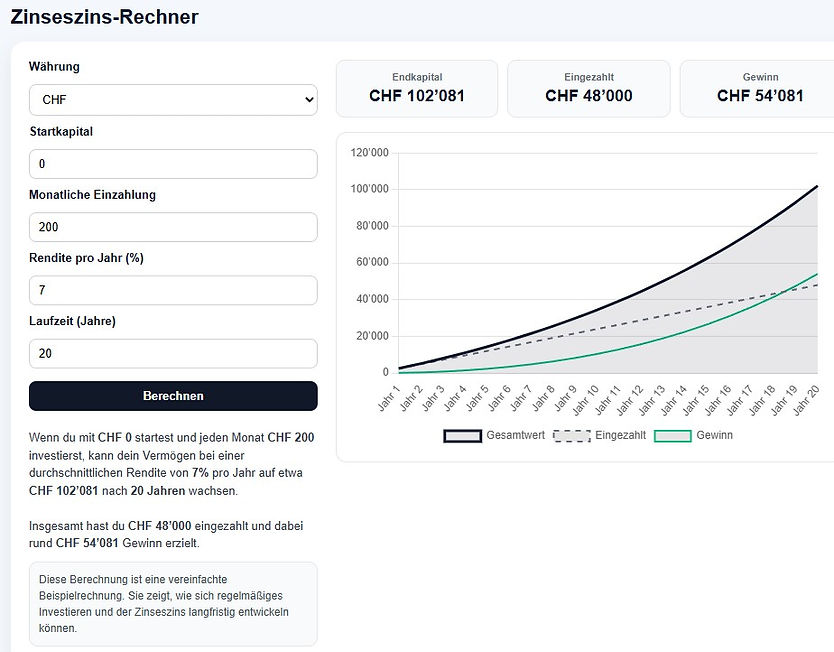834x652 pixels.
Task: Open the Währung currency dropdown
Action: click(x=173, y=100)
